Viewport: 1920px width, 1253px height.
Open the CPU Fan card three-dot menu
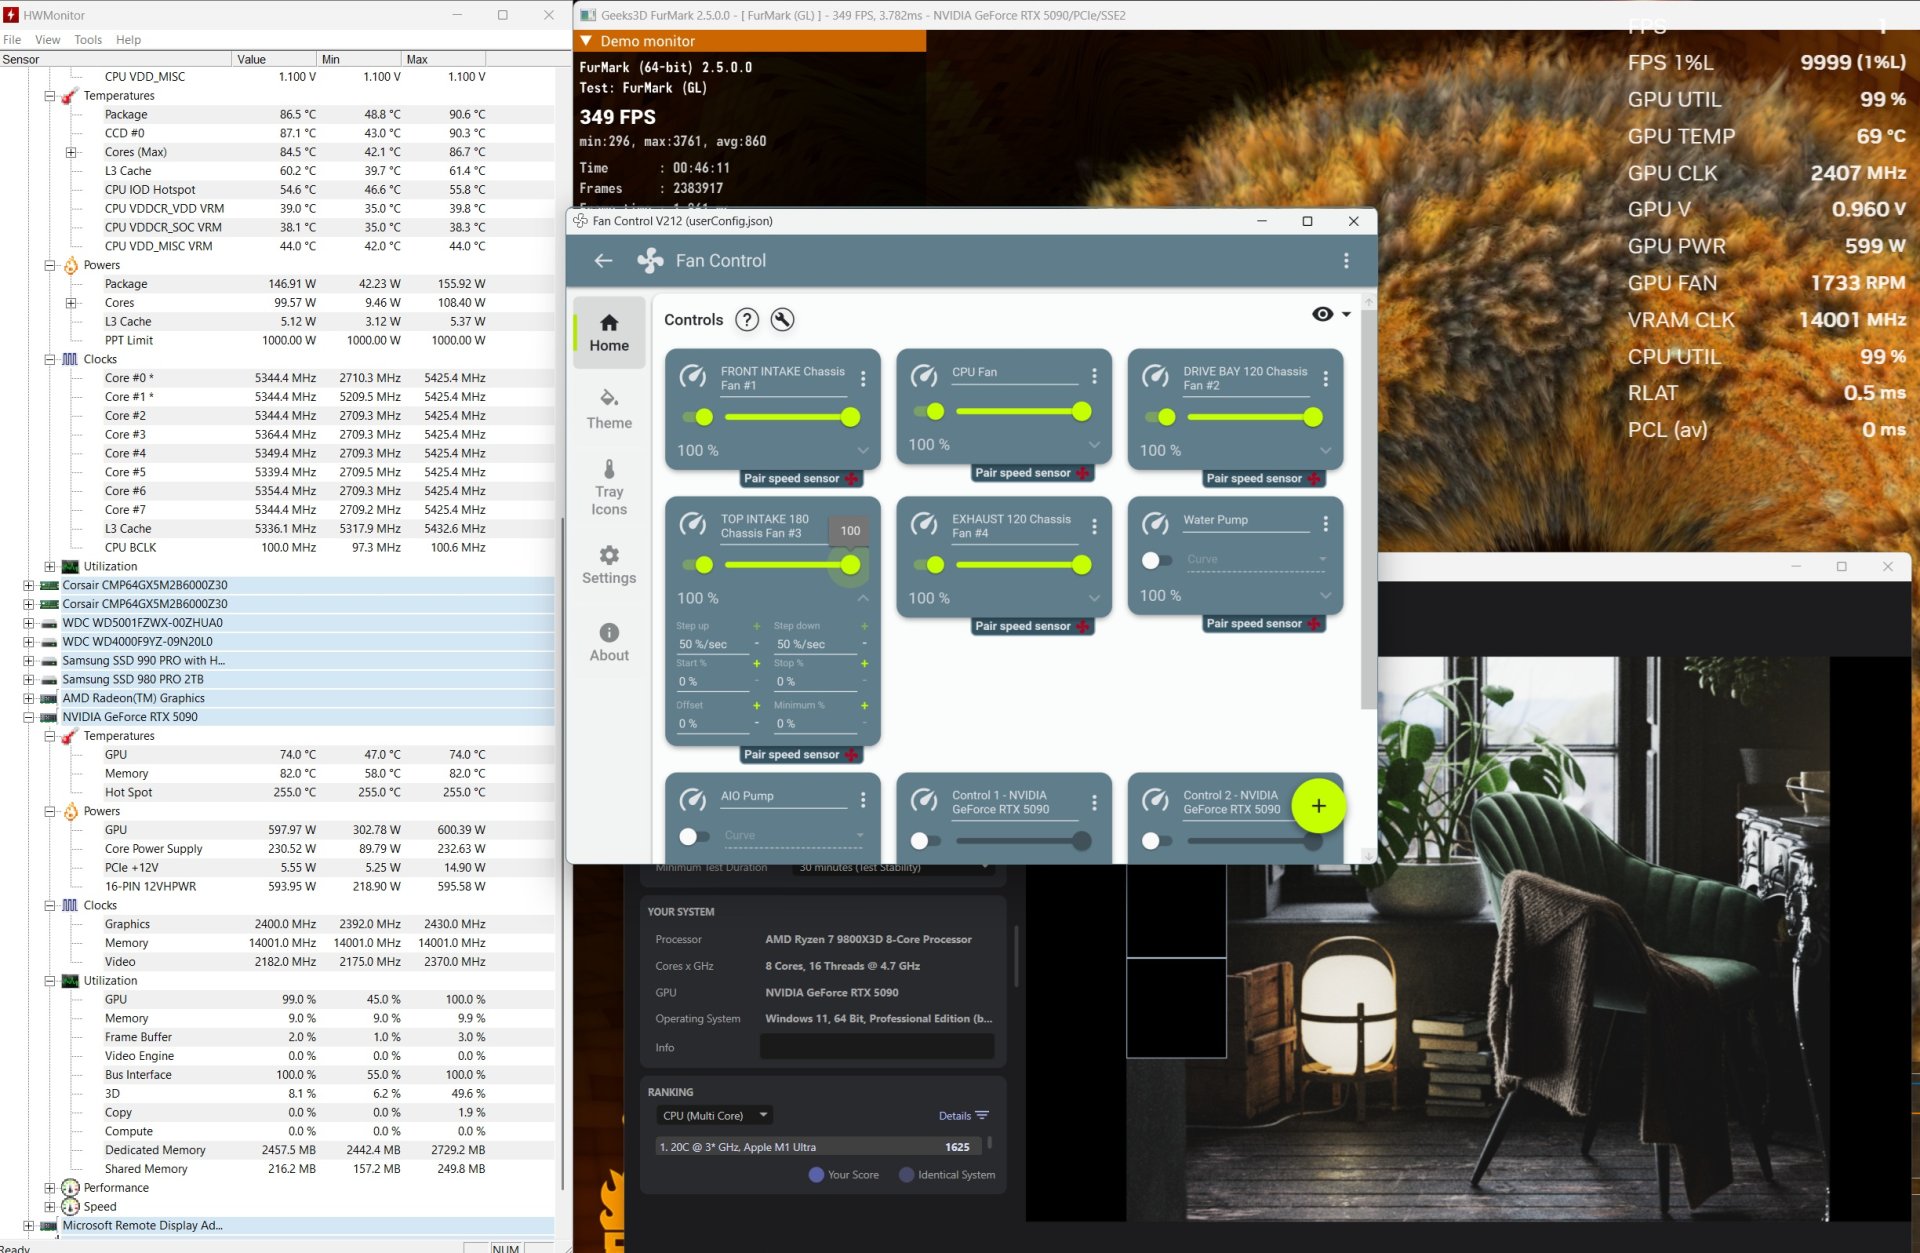1094,375
